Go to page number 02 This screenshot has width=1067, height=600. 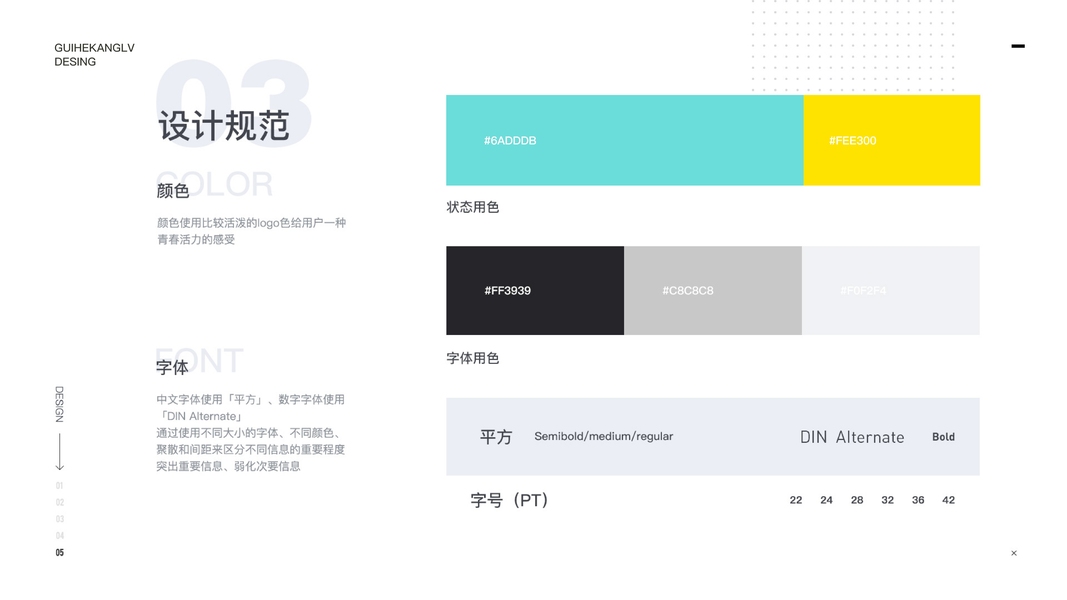(59, 503)
